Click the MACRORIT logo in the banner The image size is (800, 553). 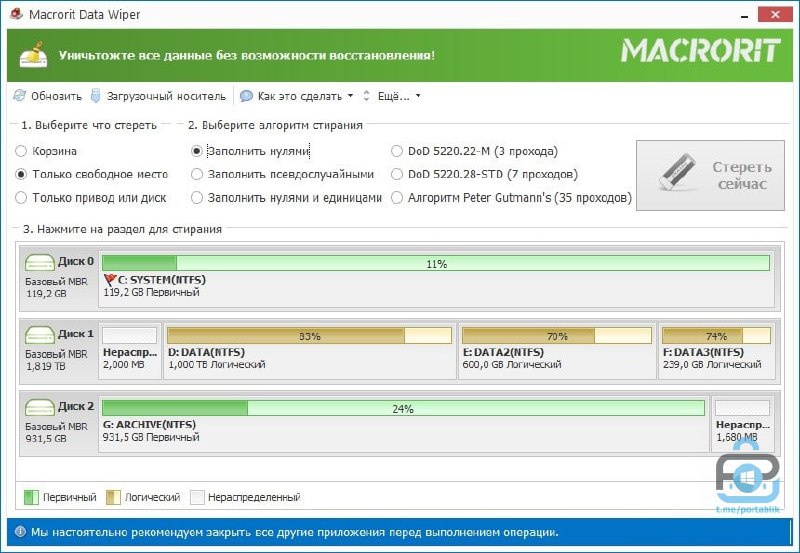[701, 51]
